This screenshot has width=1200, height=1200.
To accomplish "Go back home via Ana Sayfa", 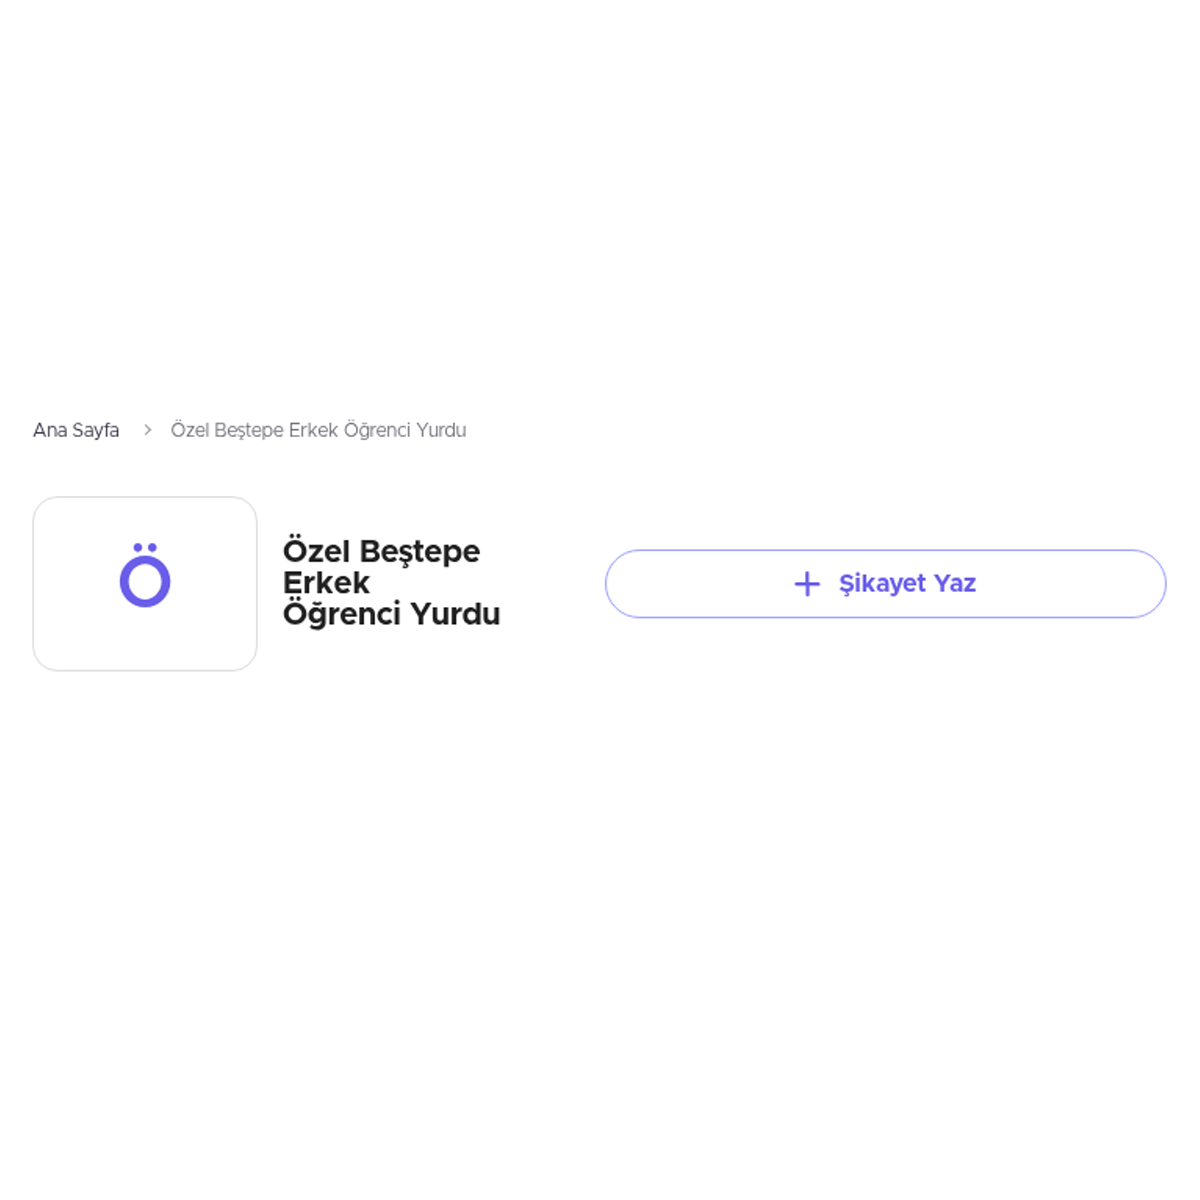I will (x=76, y=430).
